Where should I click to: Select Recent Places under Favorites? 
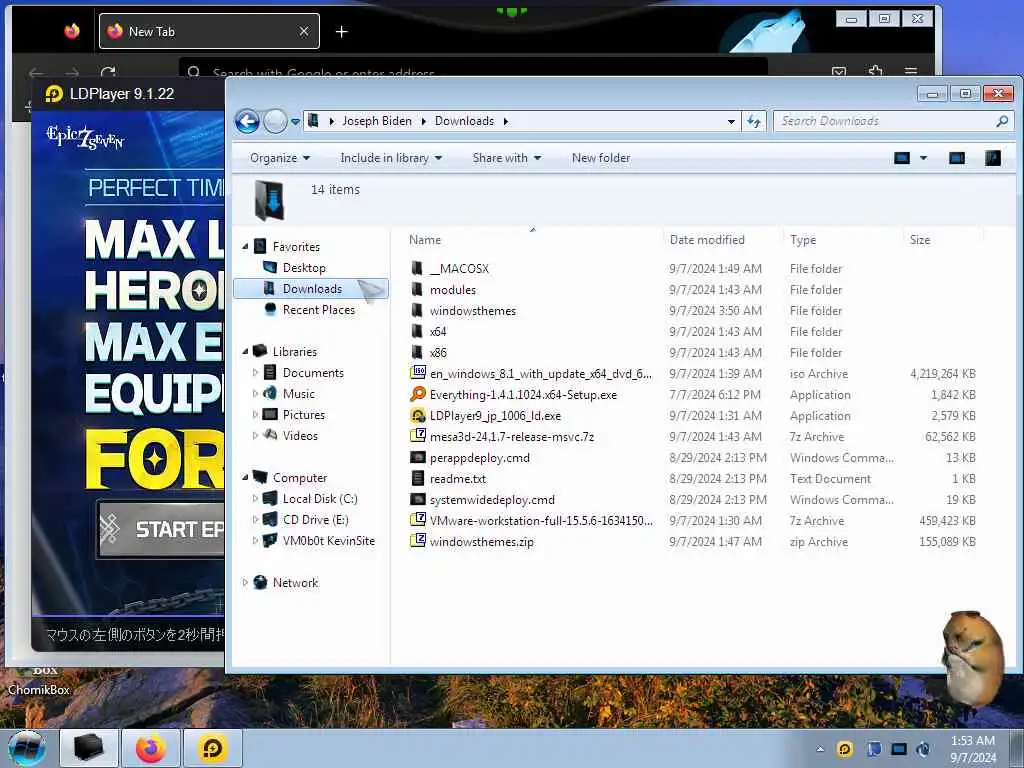(x=319, y=310)
